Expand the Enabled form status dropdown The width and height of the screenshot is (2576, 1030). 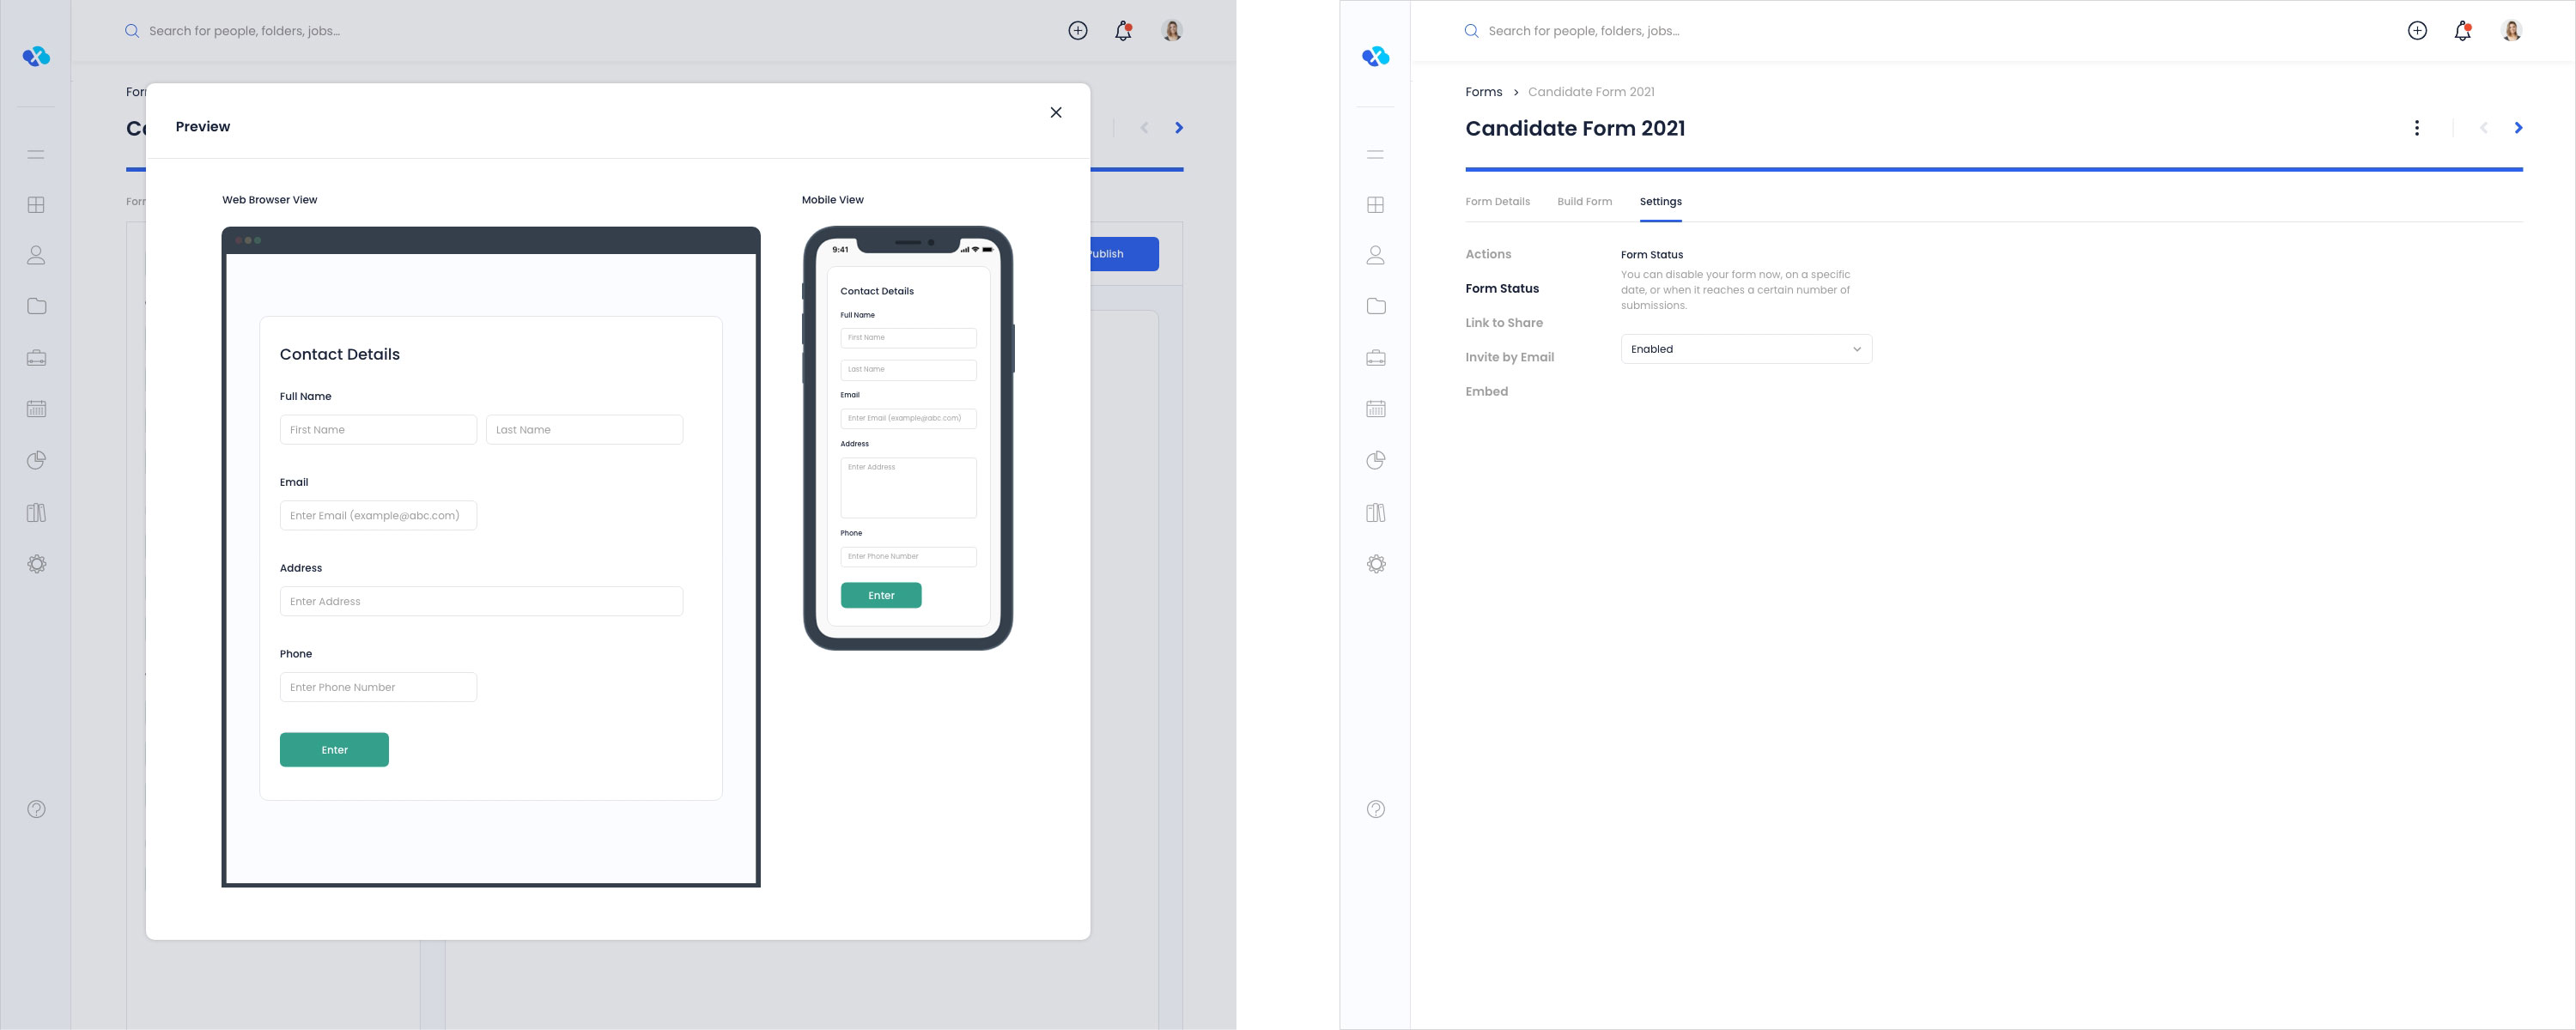[x=1746, y=349]
